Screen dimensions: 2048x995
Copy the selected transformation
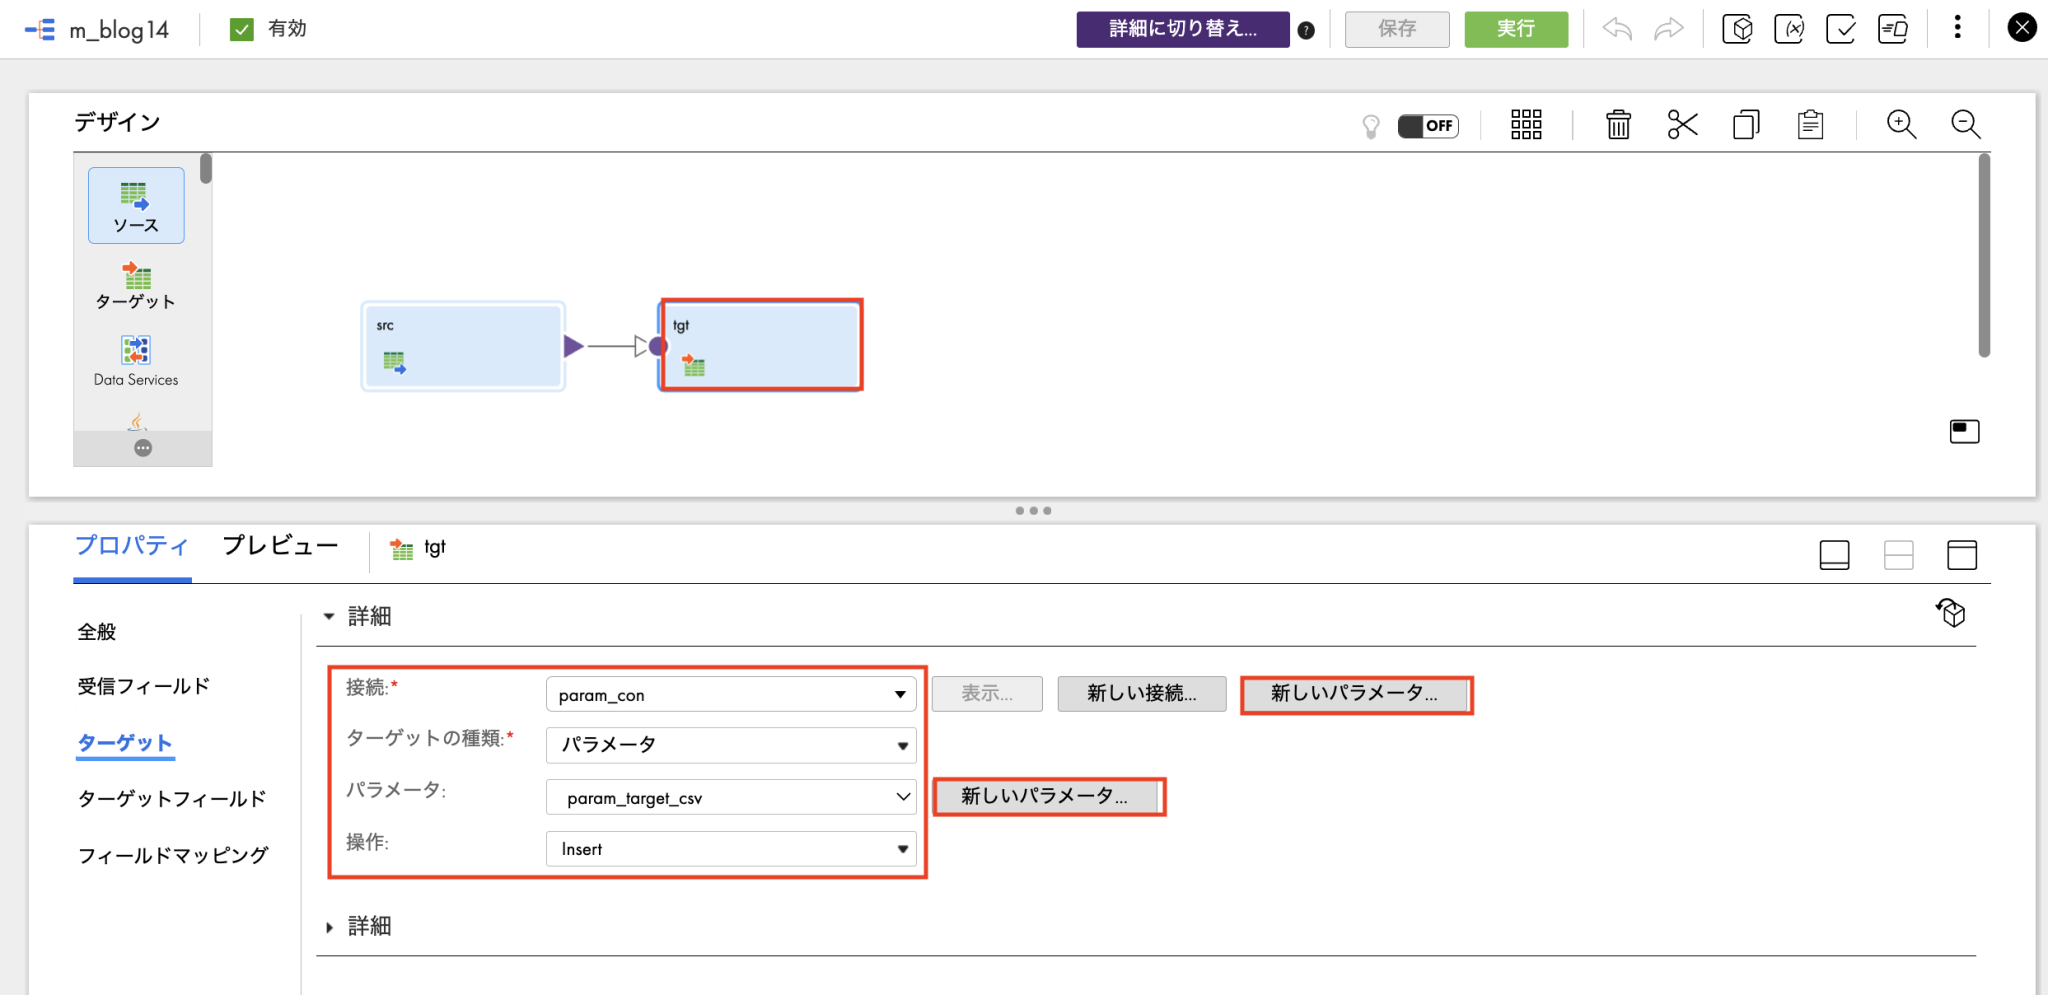click(x=1747, y=124)
